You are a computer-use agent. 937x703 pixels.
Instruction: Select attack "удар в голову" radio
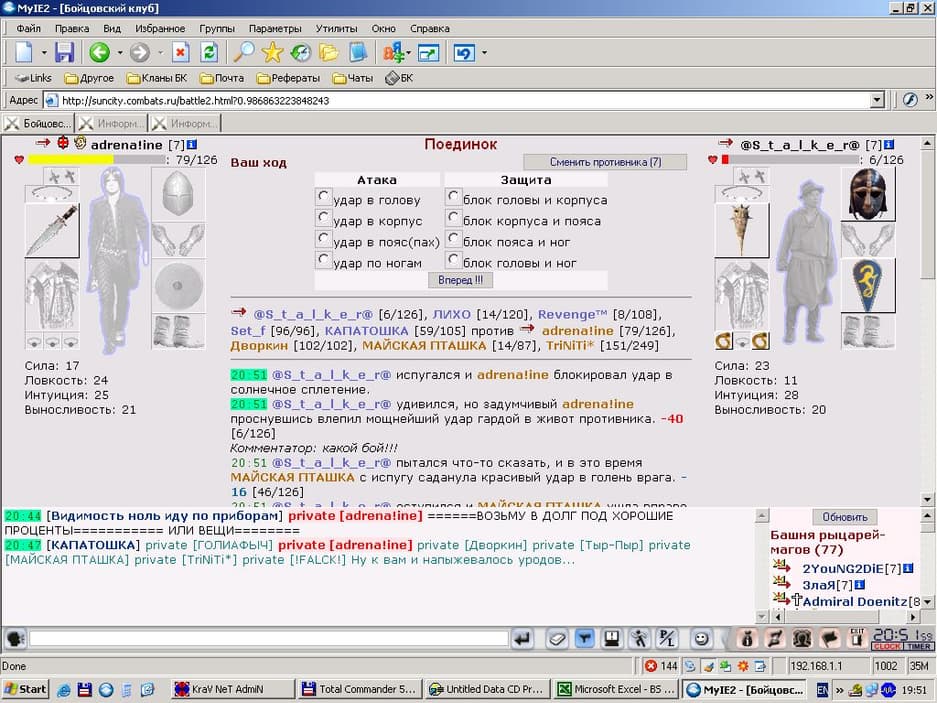pyautogui.click(x=323, y=198)
